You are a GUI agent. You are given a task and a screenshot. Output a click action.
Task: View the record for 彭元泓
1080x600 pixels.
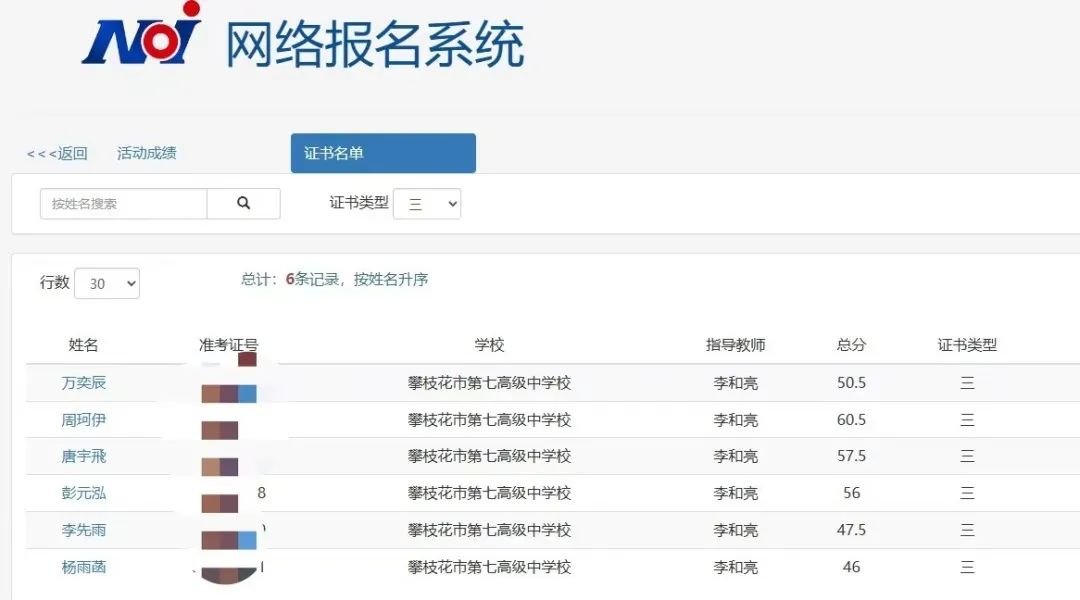(x=84, y=493)
